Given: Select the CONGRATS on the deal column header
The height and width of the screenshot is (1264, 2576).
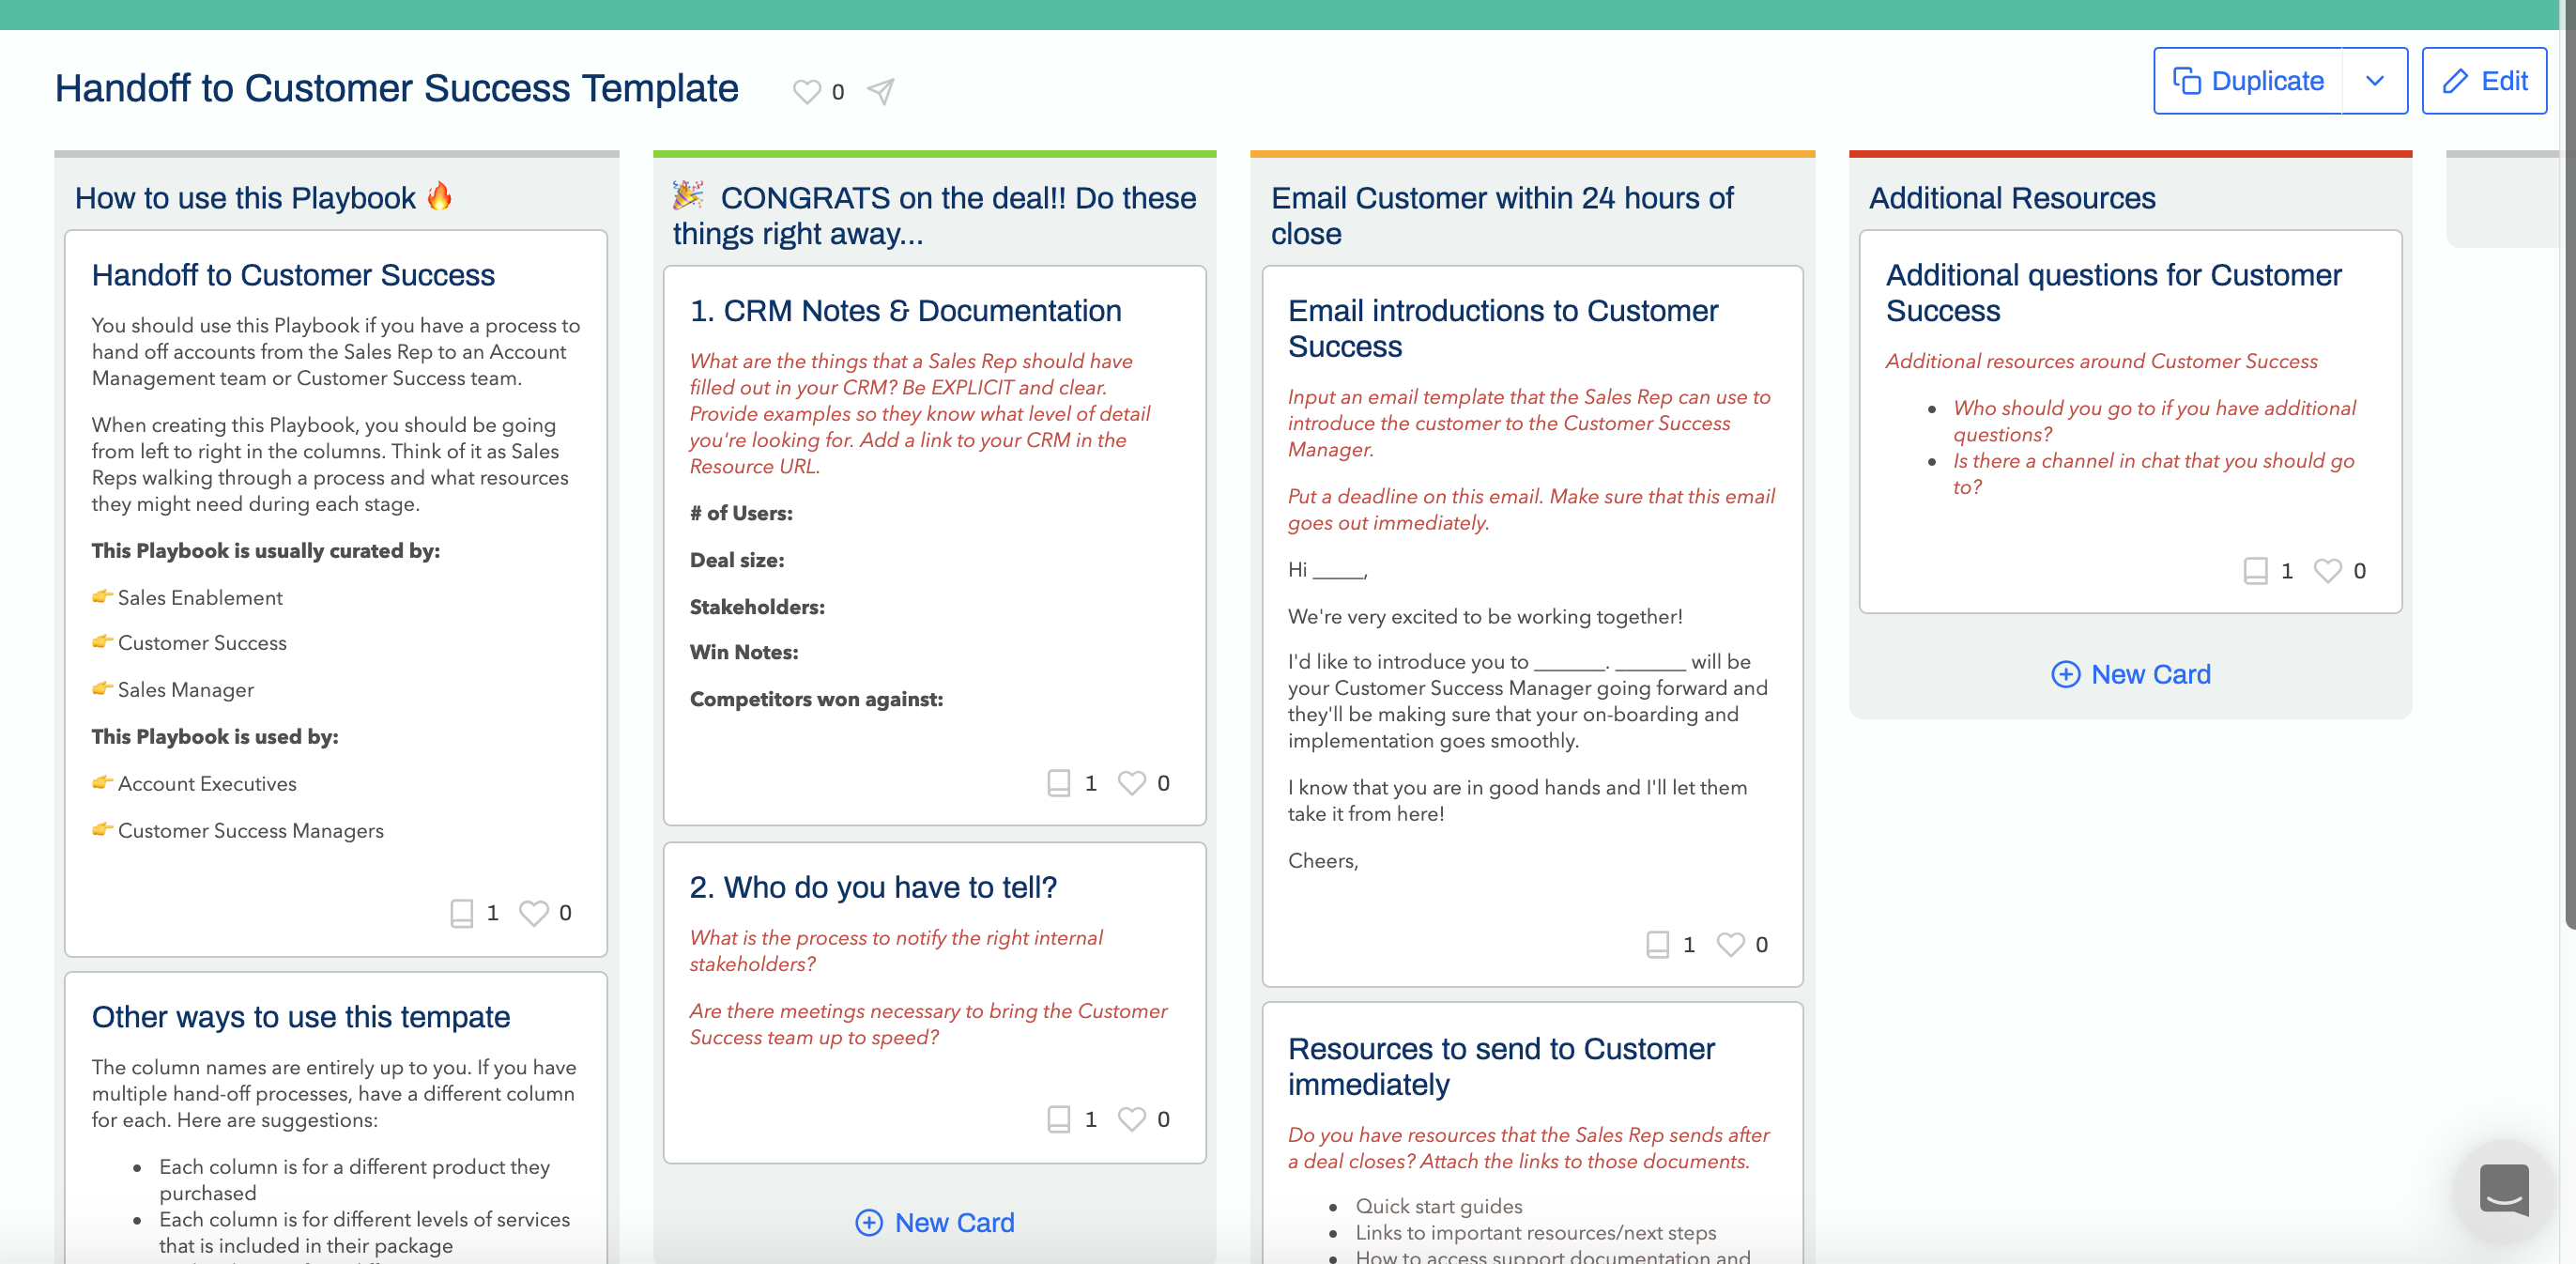Looking at the screenshot, I should click(x=934, y=216).
